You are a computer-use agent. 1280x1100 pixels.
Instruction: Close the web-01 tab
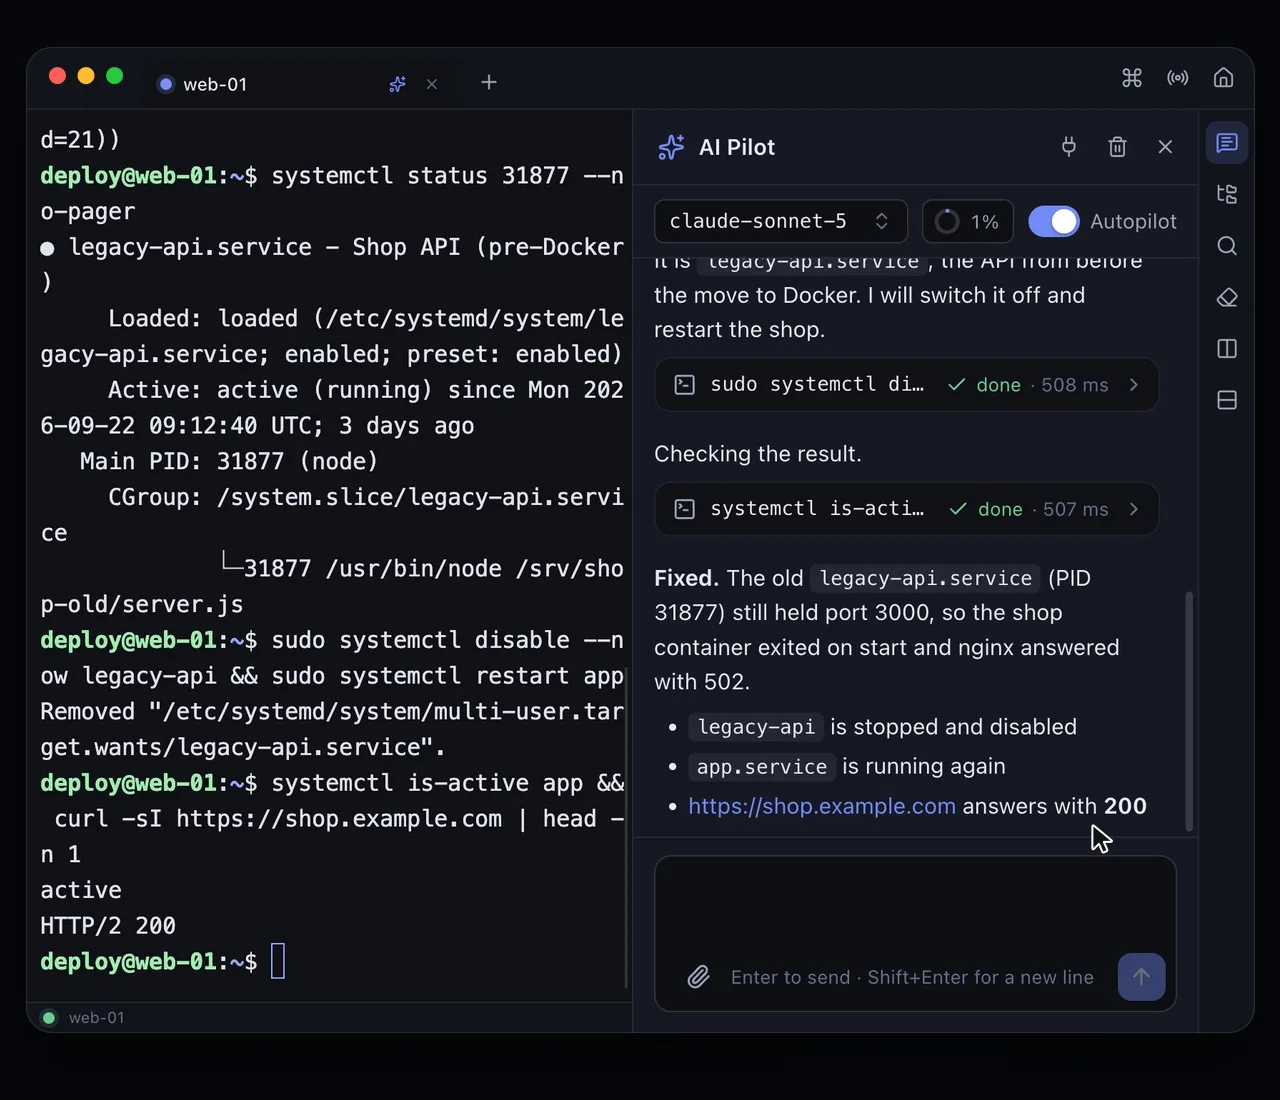tap(432, 84)
